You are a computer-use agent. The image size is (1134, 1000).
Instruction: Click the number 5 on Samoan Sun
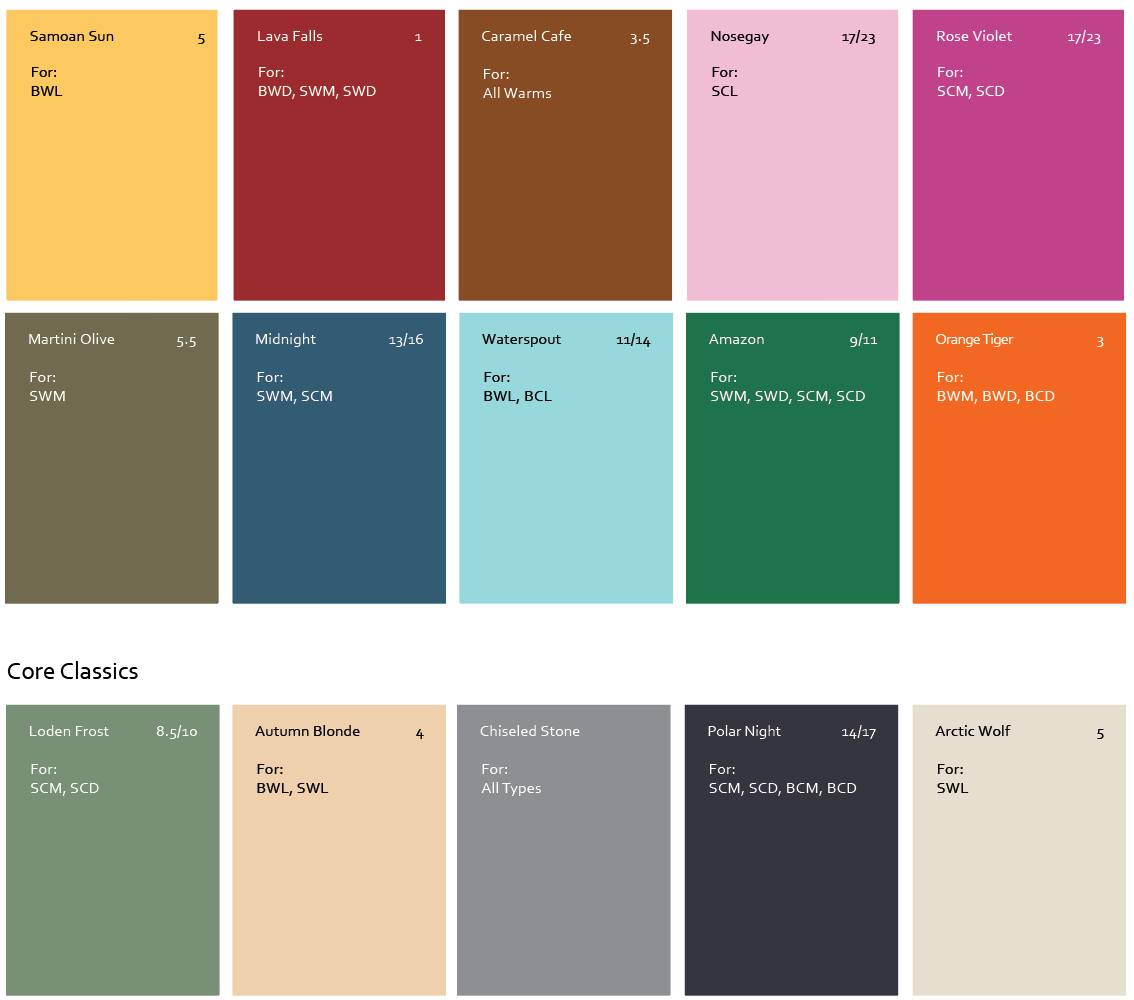[202, 39]
